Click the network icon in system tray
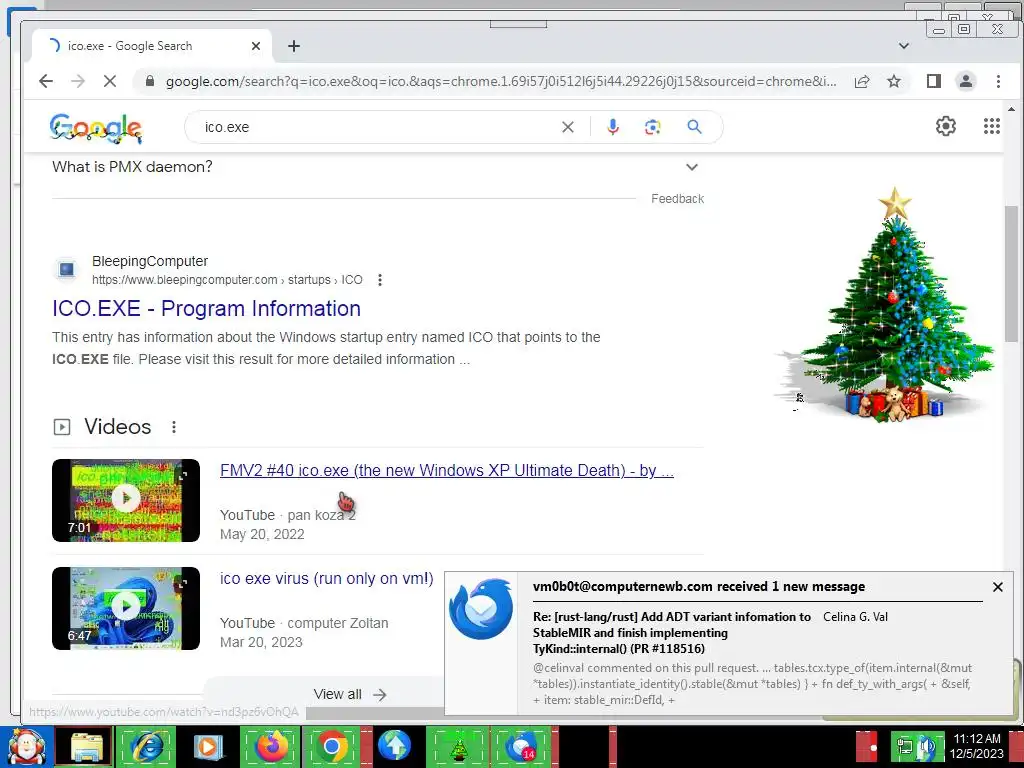Screen dimensions: 1024x768 coord(905,747)
